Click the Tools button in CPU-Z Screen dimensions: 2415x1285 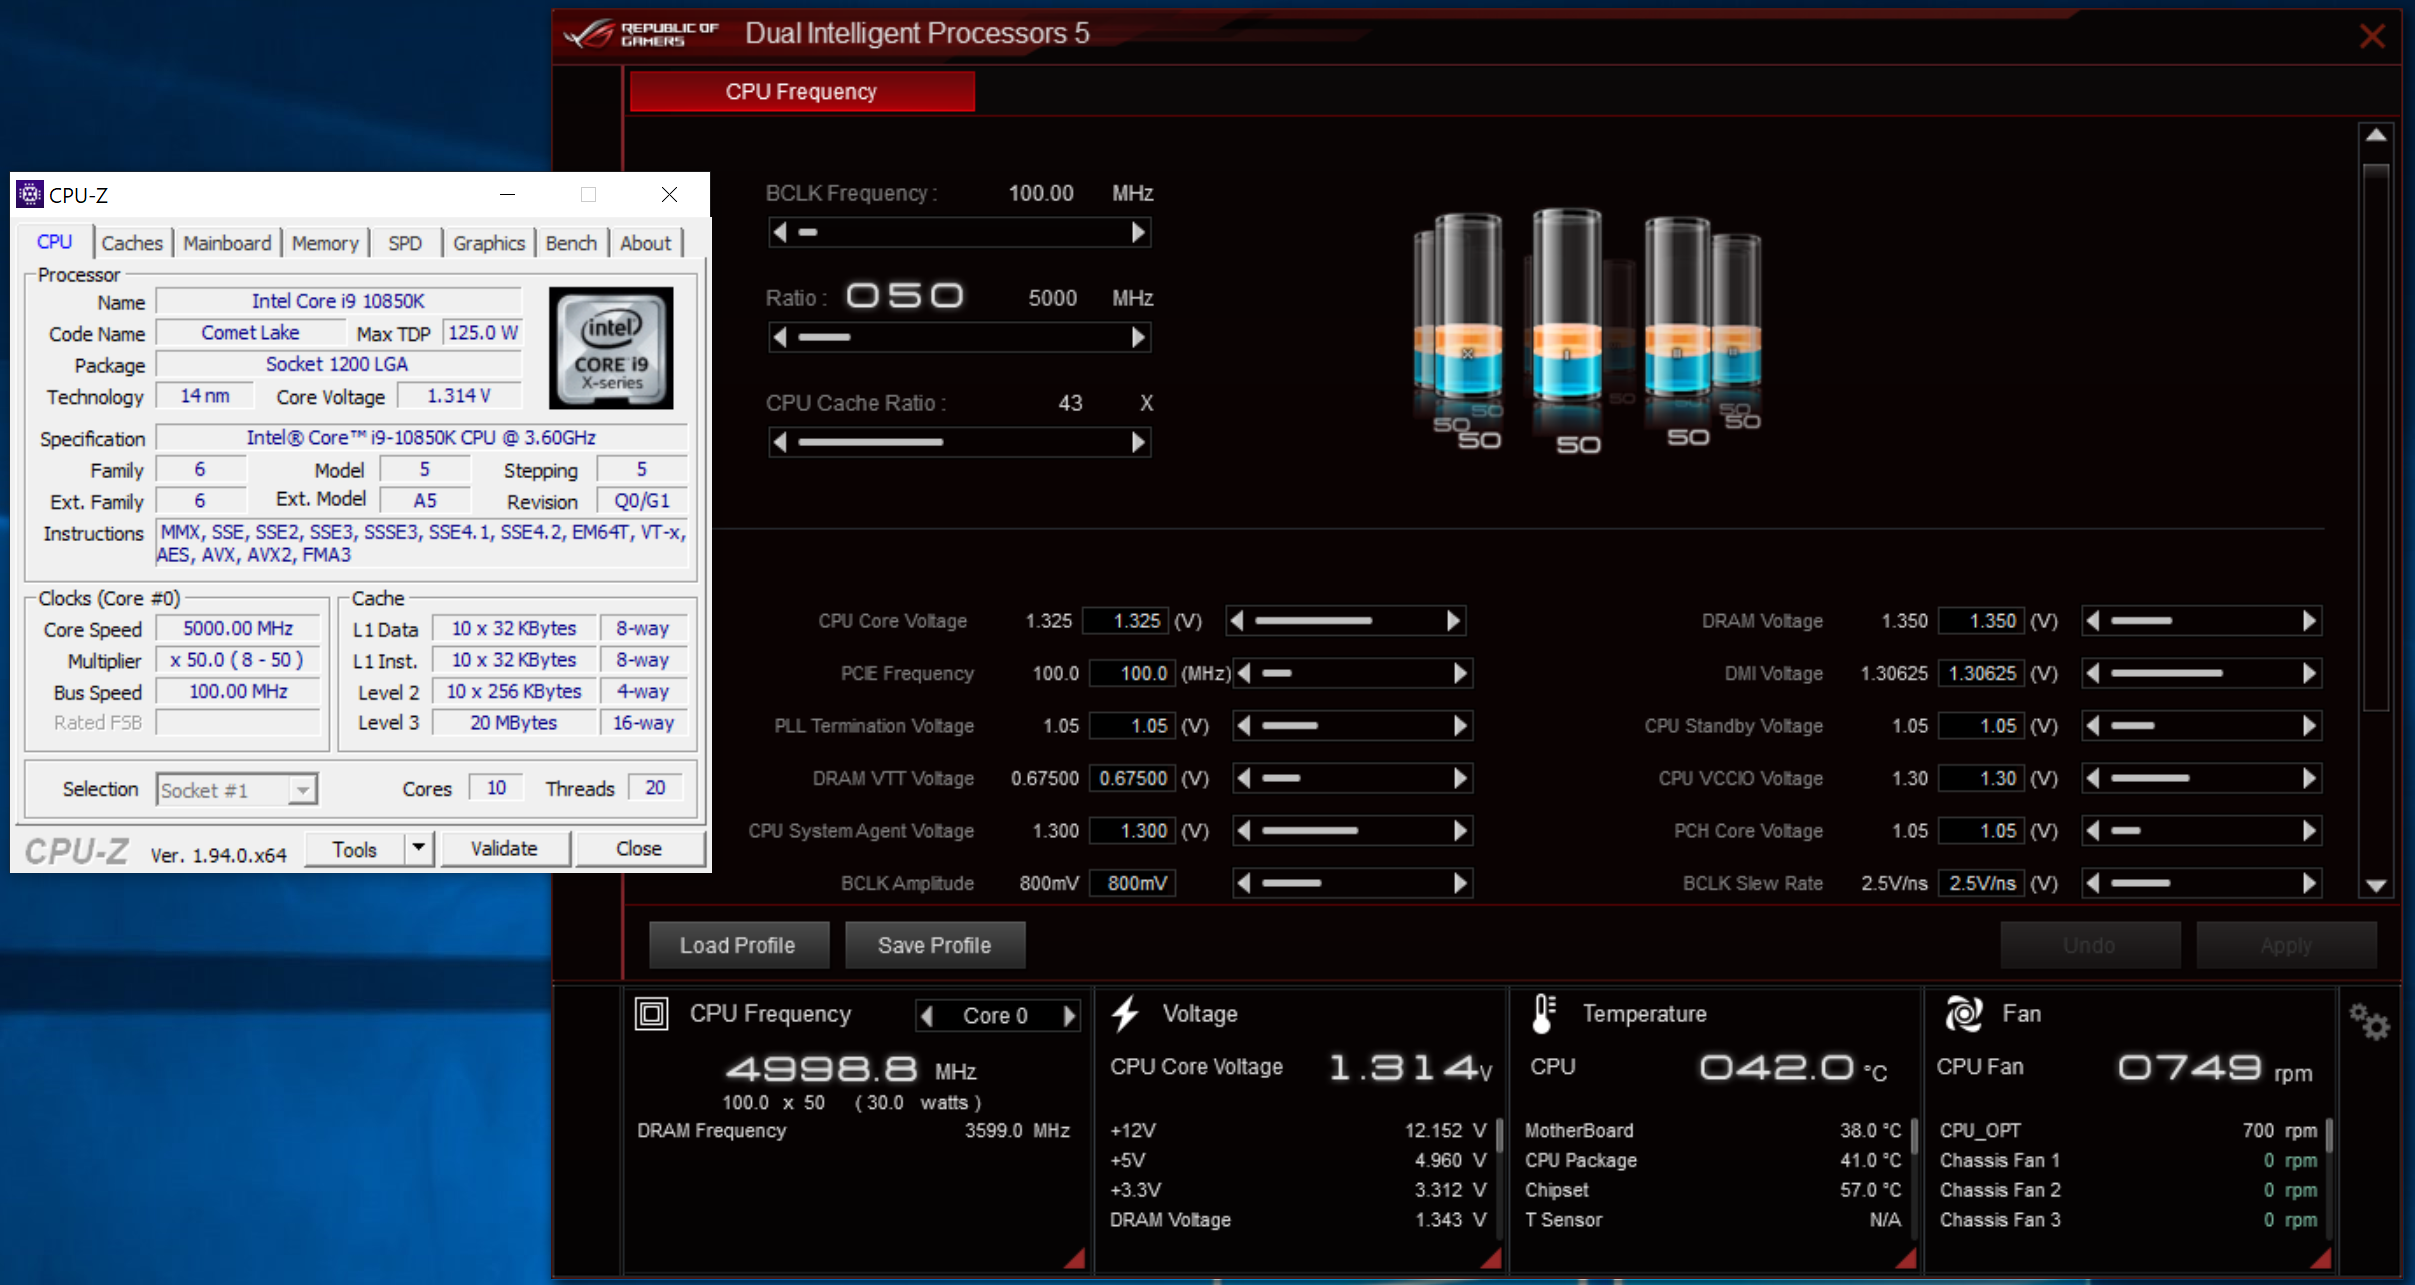355,849
